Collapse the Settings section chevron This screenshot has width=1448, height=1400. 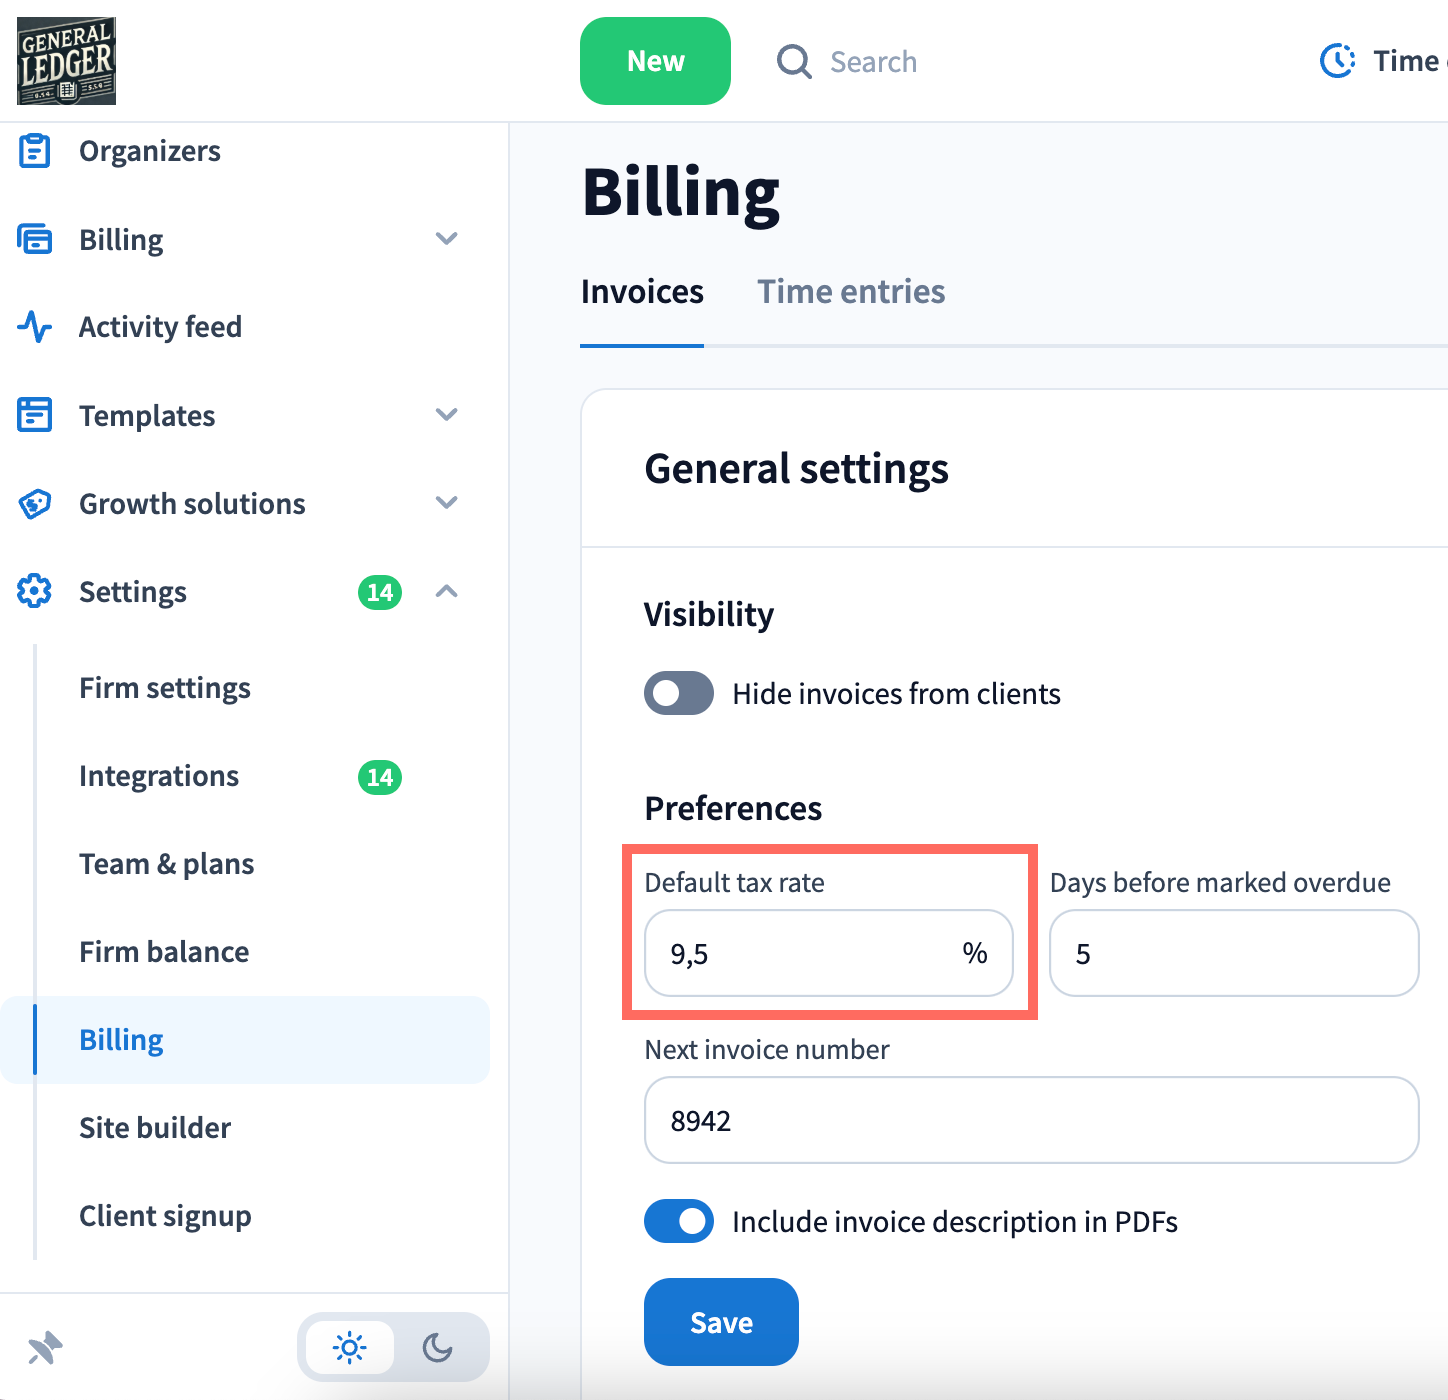[x=447, y=592]
